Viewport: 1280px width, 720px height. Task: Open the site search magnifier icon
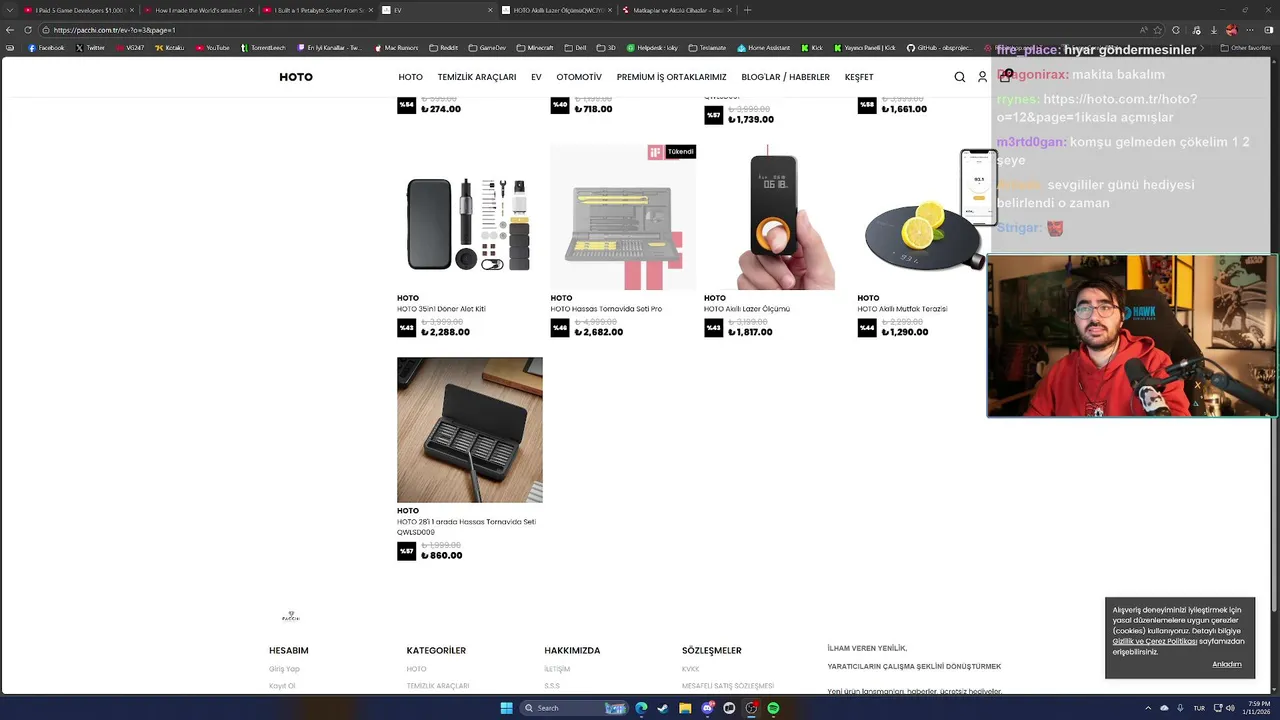[x=960, y=77]
